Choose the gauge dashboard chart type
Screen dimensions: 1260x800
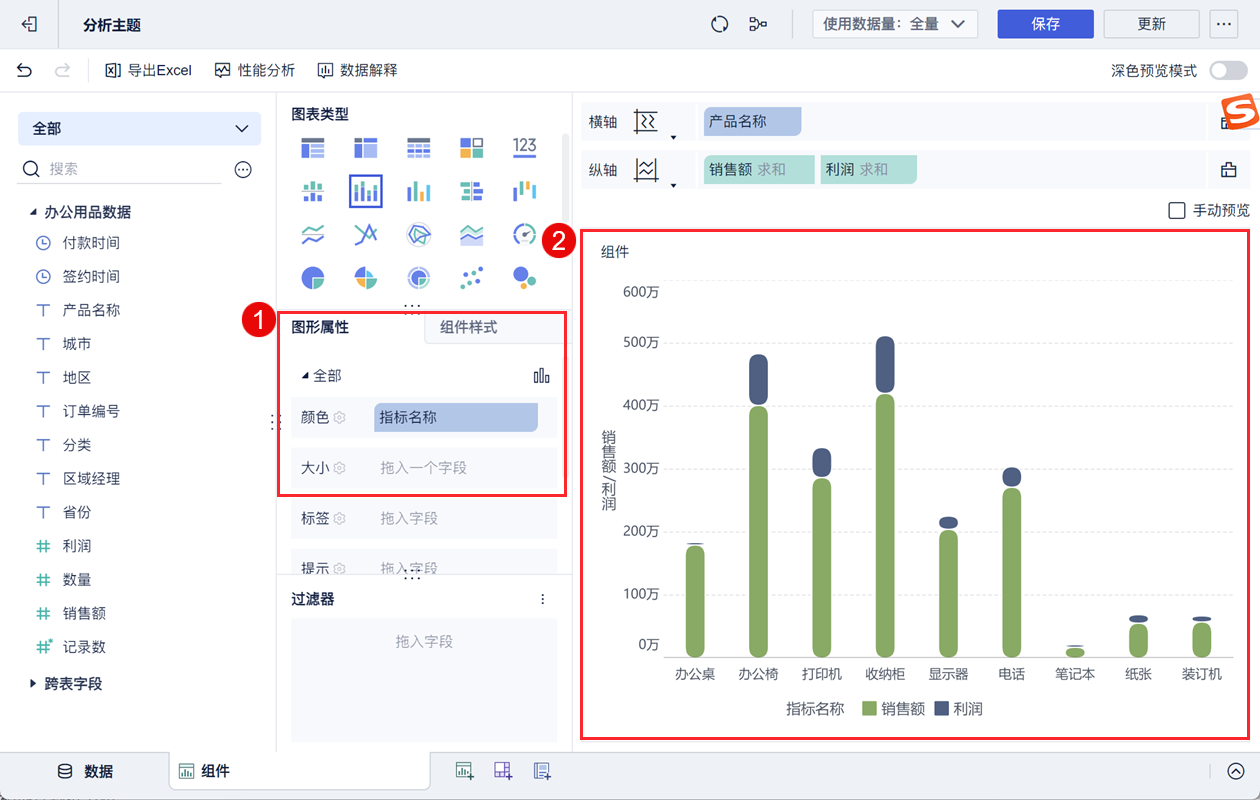[525, 234]
